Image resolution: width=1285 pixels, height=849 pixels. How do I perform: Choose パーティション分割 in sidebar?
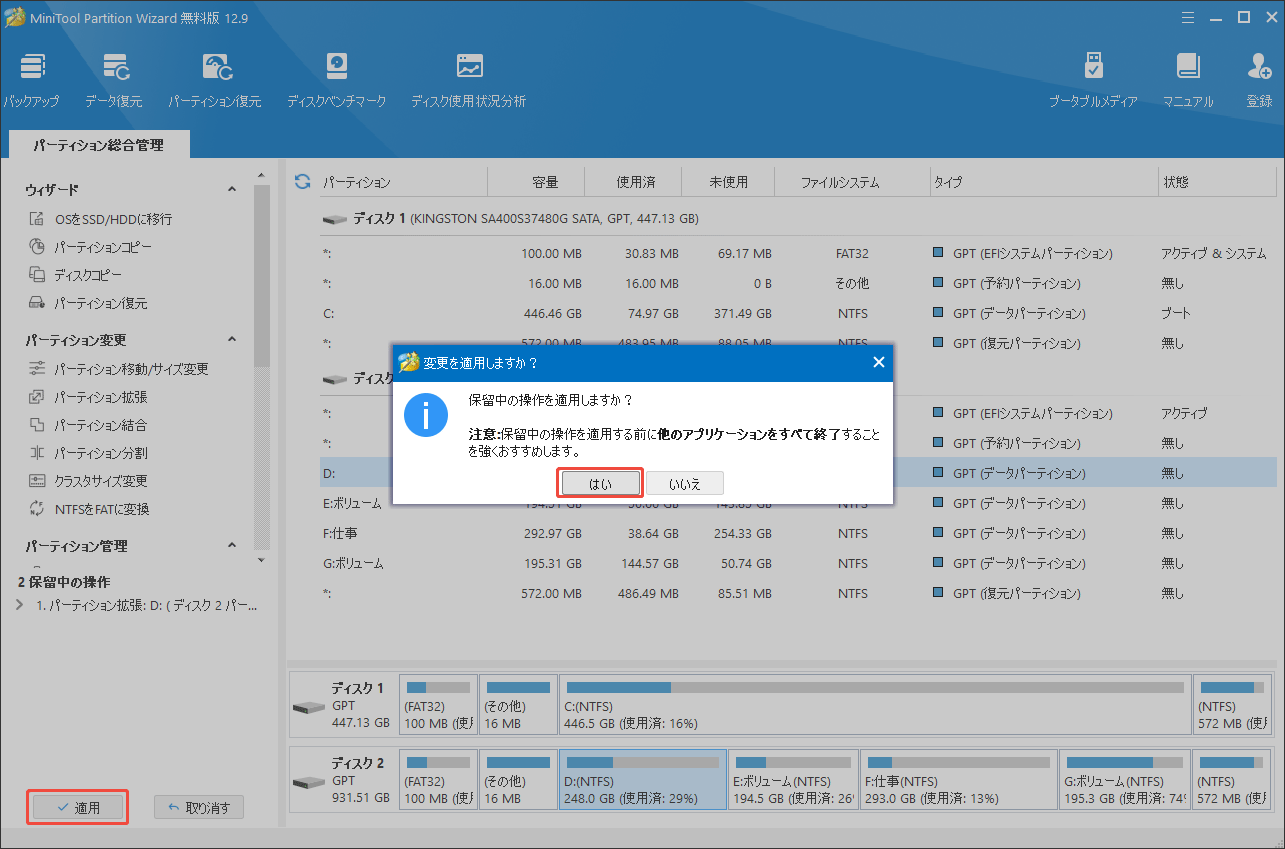tap(88, 453)
